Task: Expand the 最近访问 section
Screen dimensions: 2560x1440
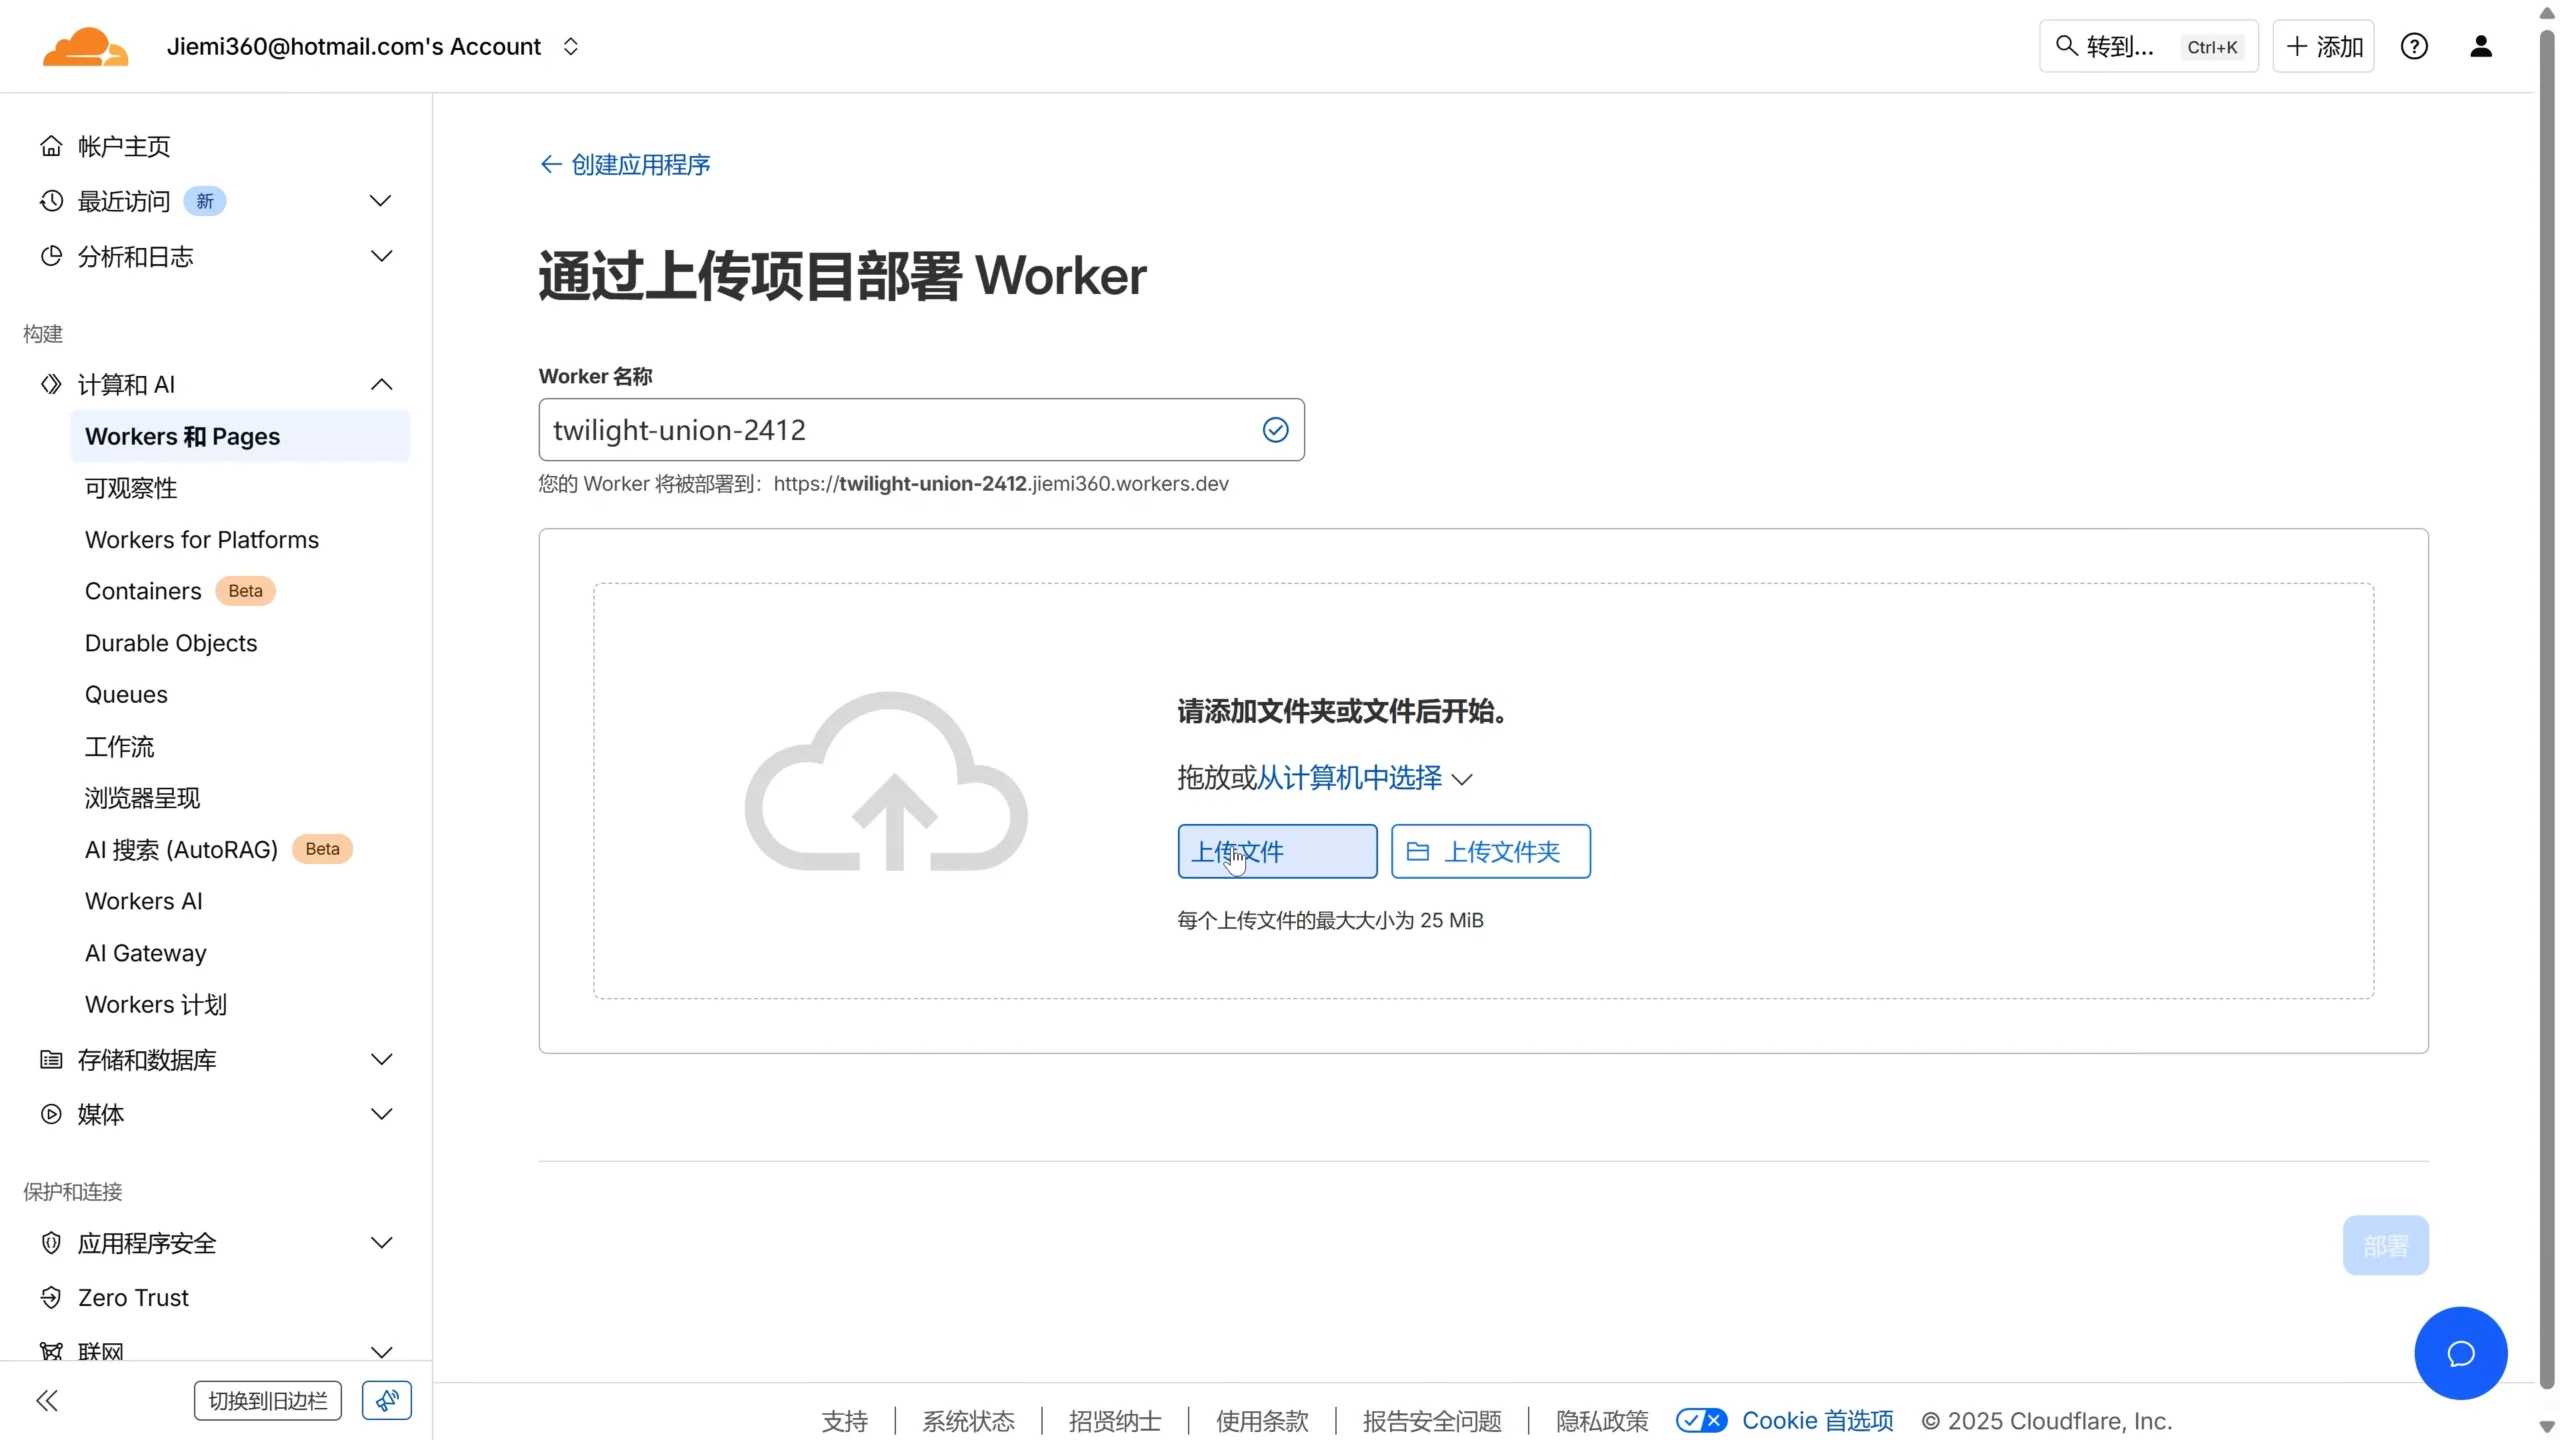Action: click(380, 200)
